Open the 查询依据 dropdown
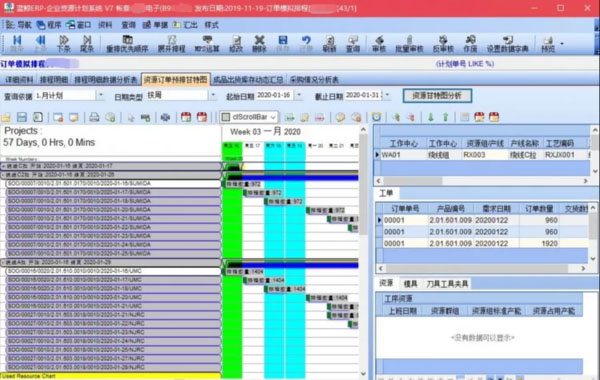Image resolution: width=600 pixels, height=380 pixels. (101, 95)
